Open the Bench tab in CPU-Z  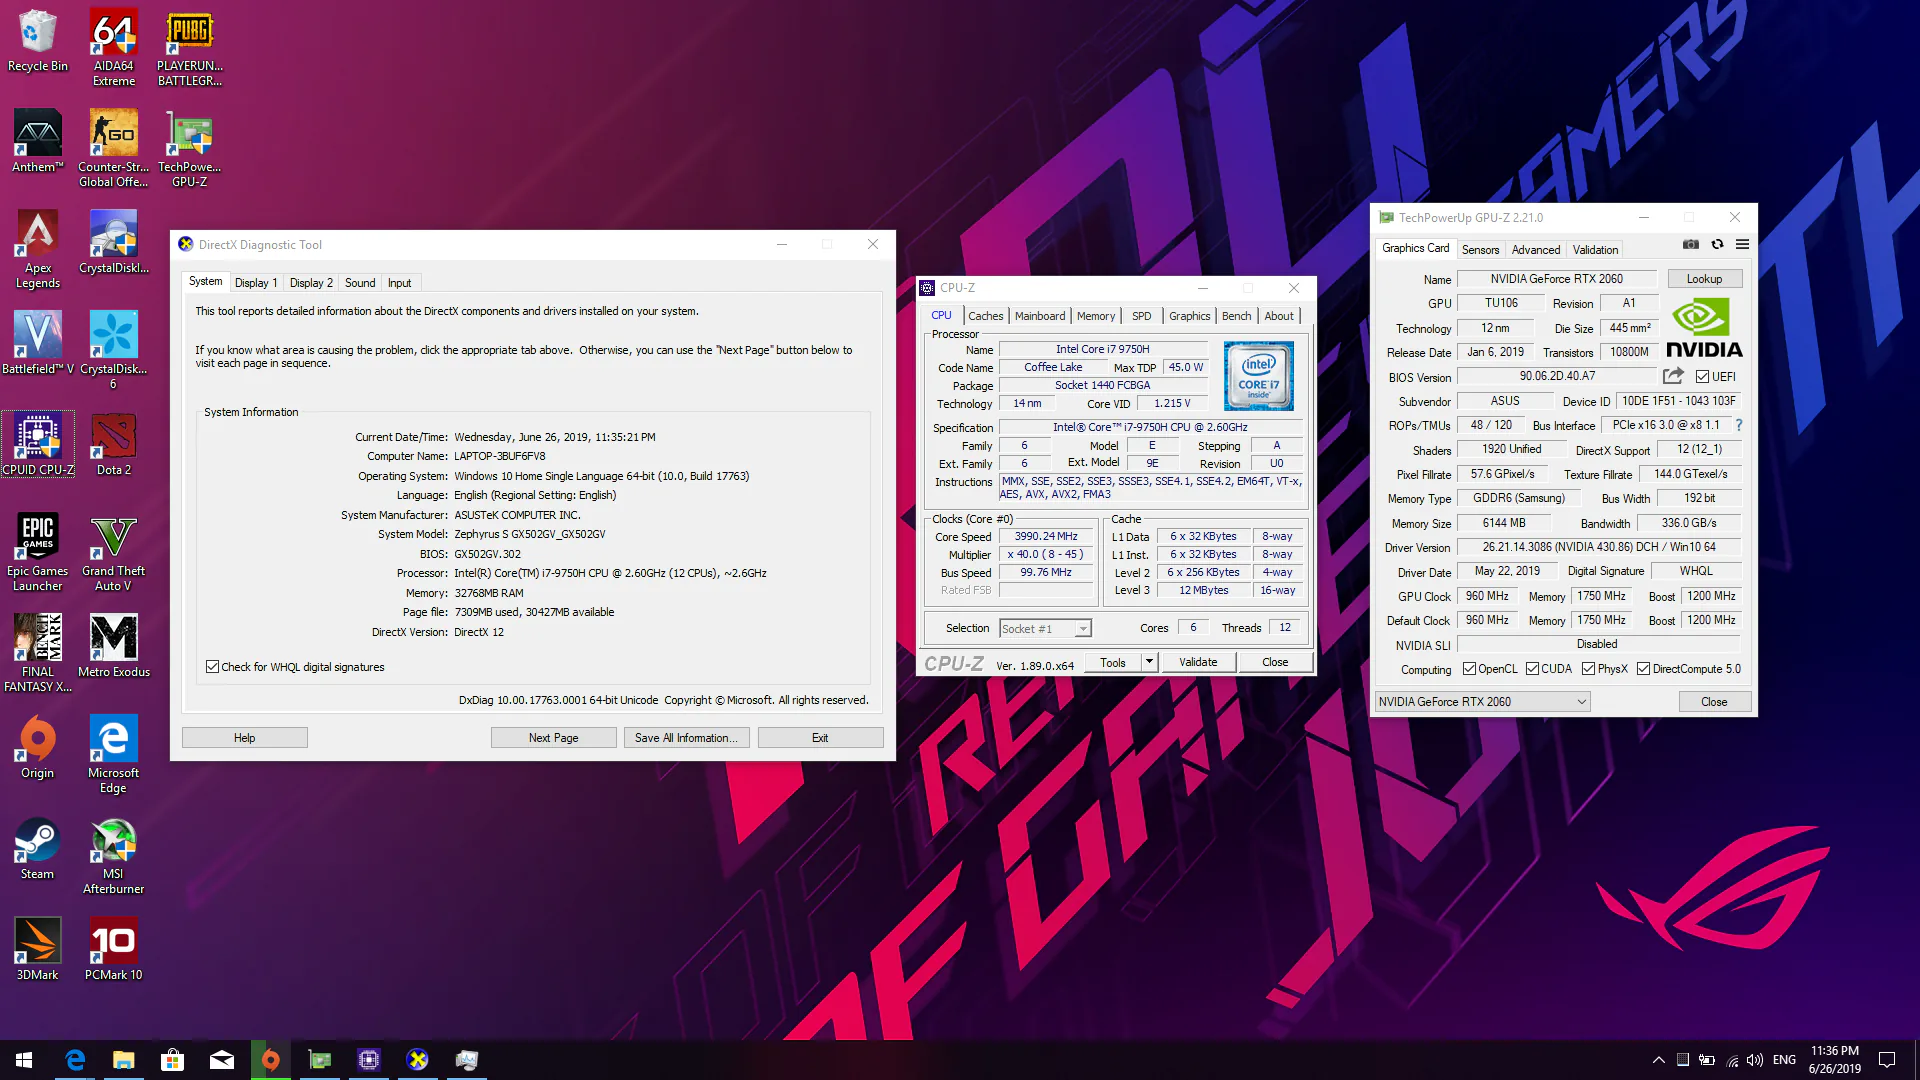[1237, 316]
